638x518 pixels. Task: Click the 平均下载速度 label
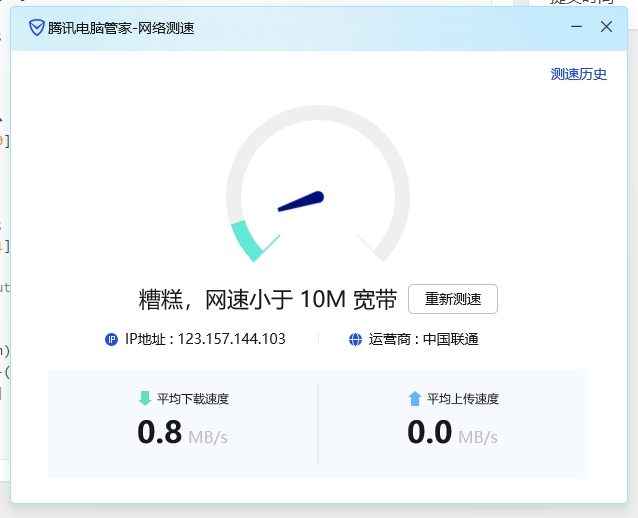193,398
